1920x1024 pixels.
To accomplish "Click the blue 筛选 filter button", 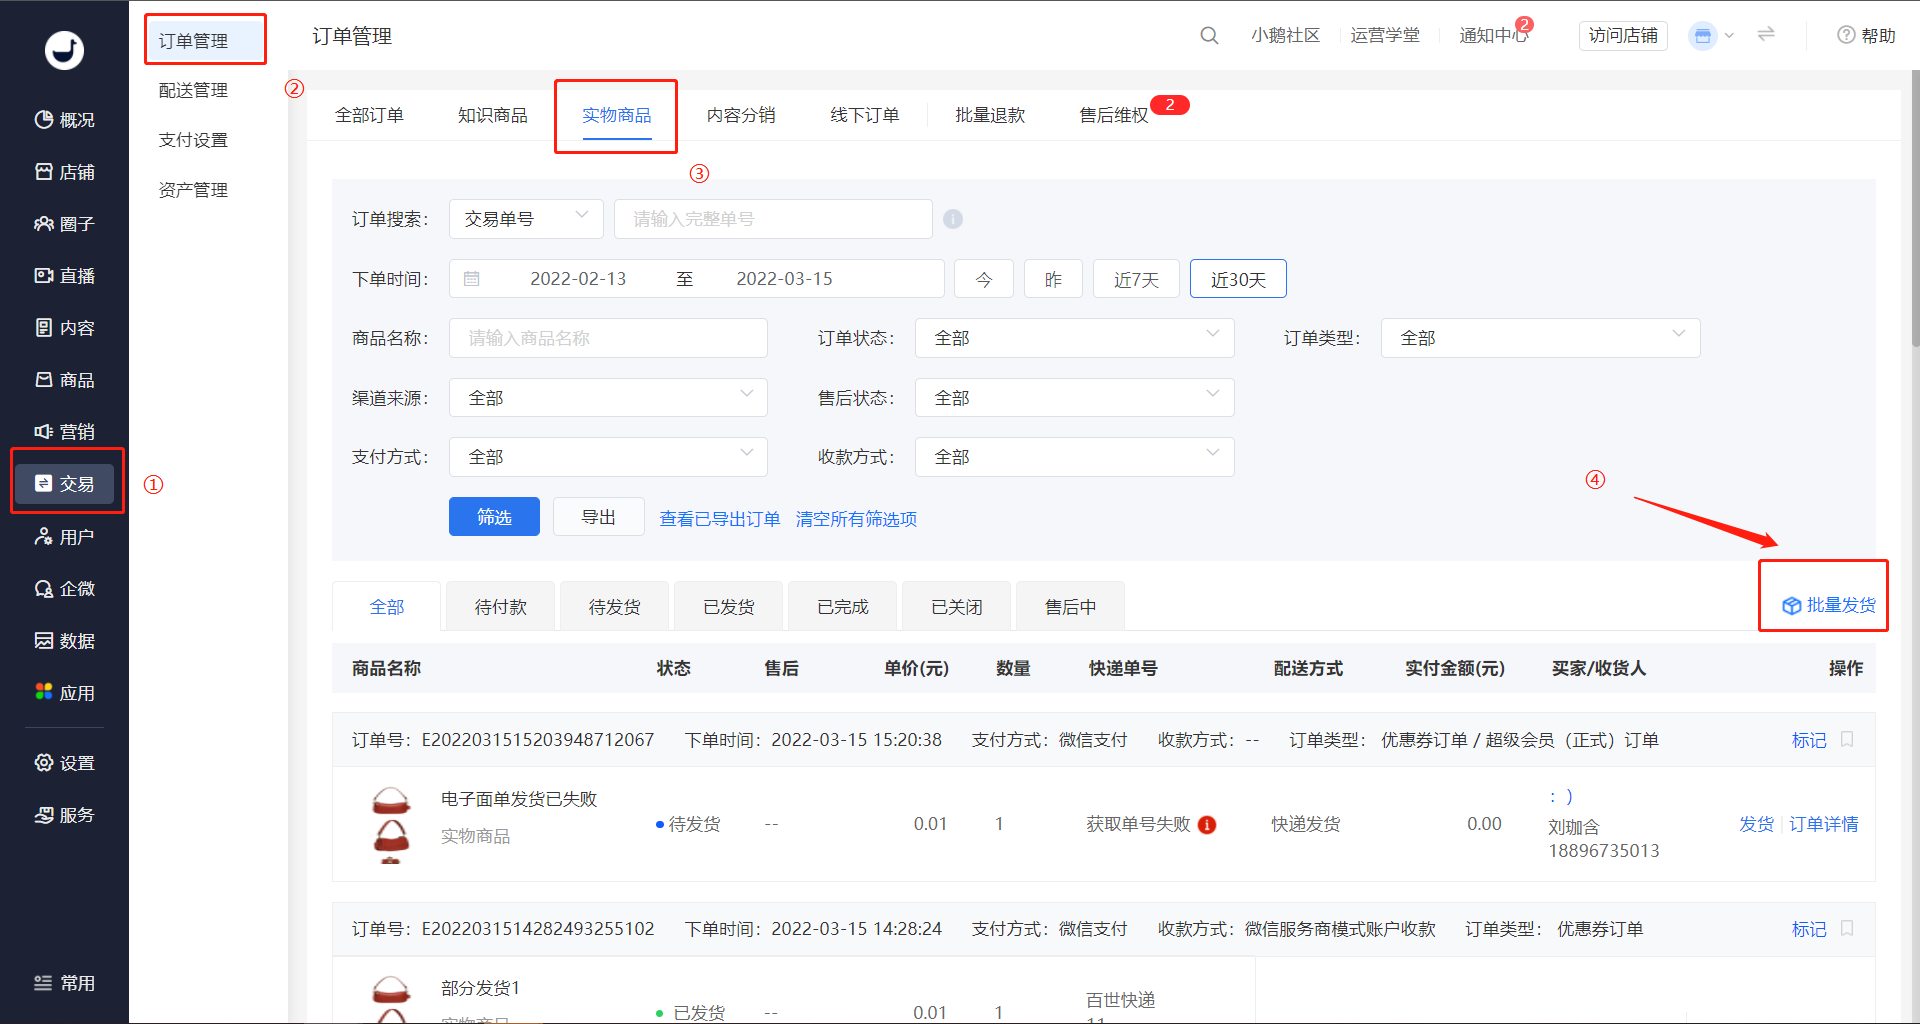I will [x=494, y=517].
